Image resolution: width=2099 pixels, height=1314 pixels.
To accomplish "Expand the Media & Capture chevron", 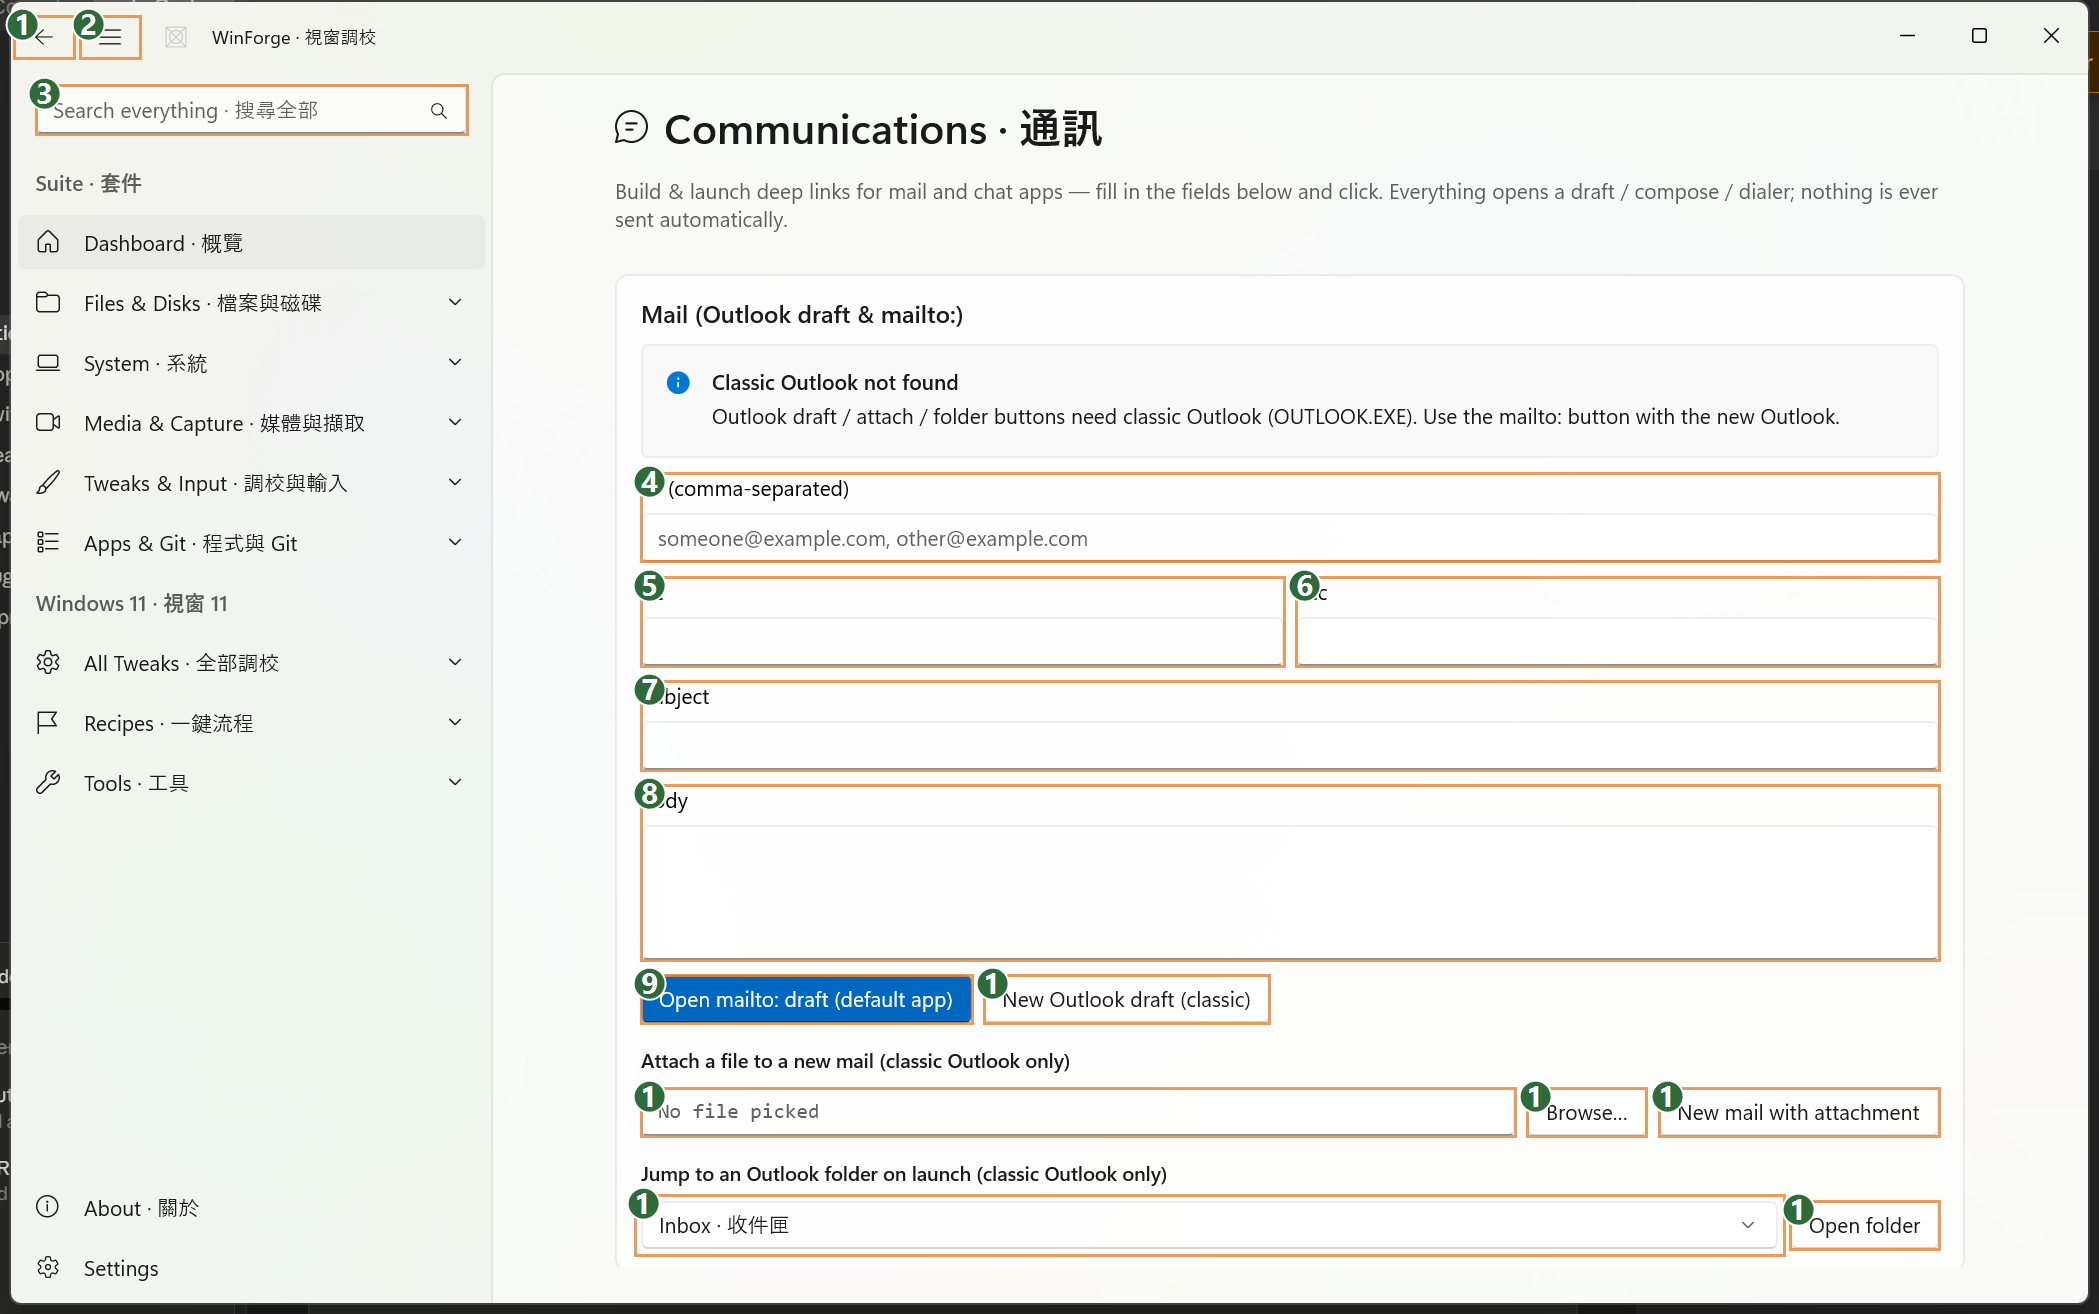I will 455,423.
